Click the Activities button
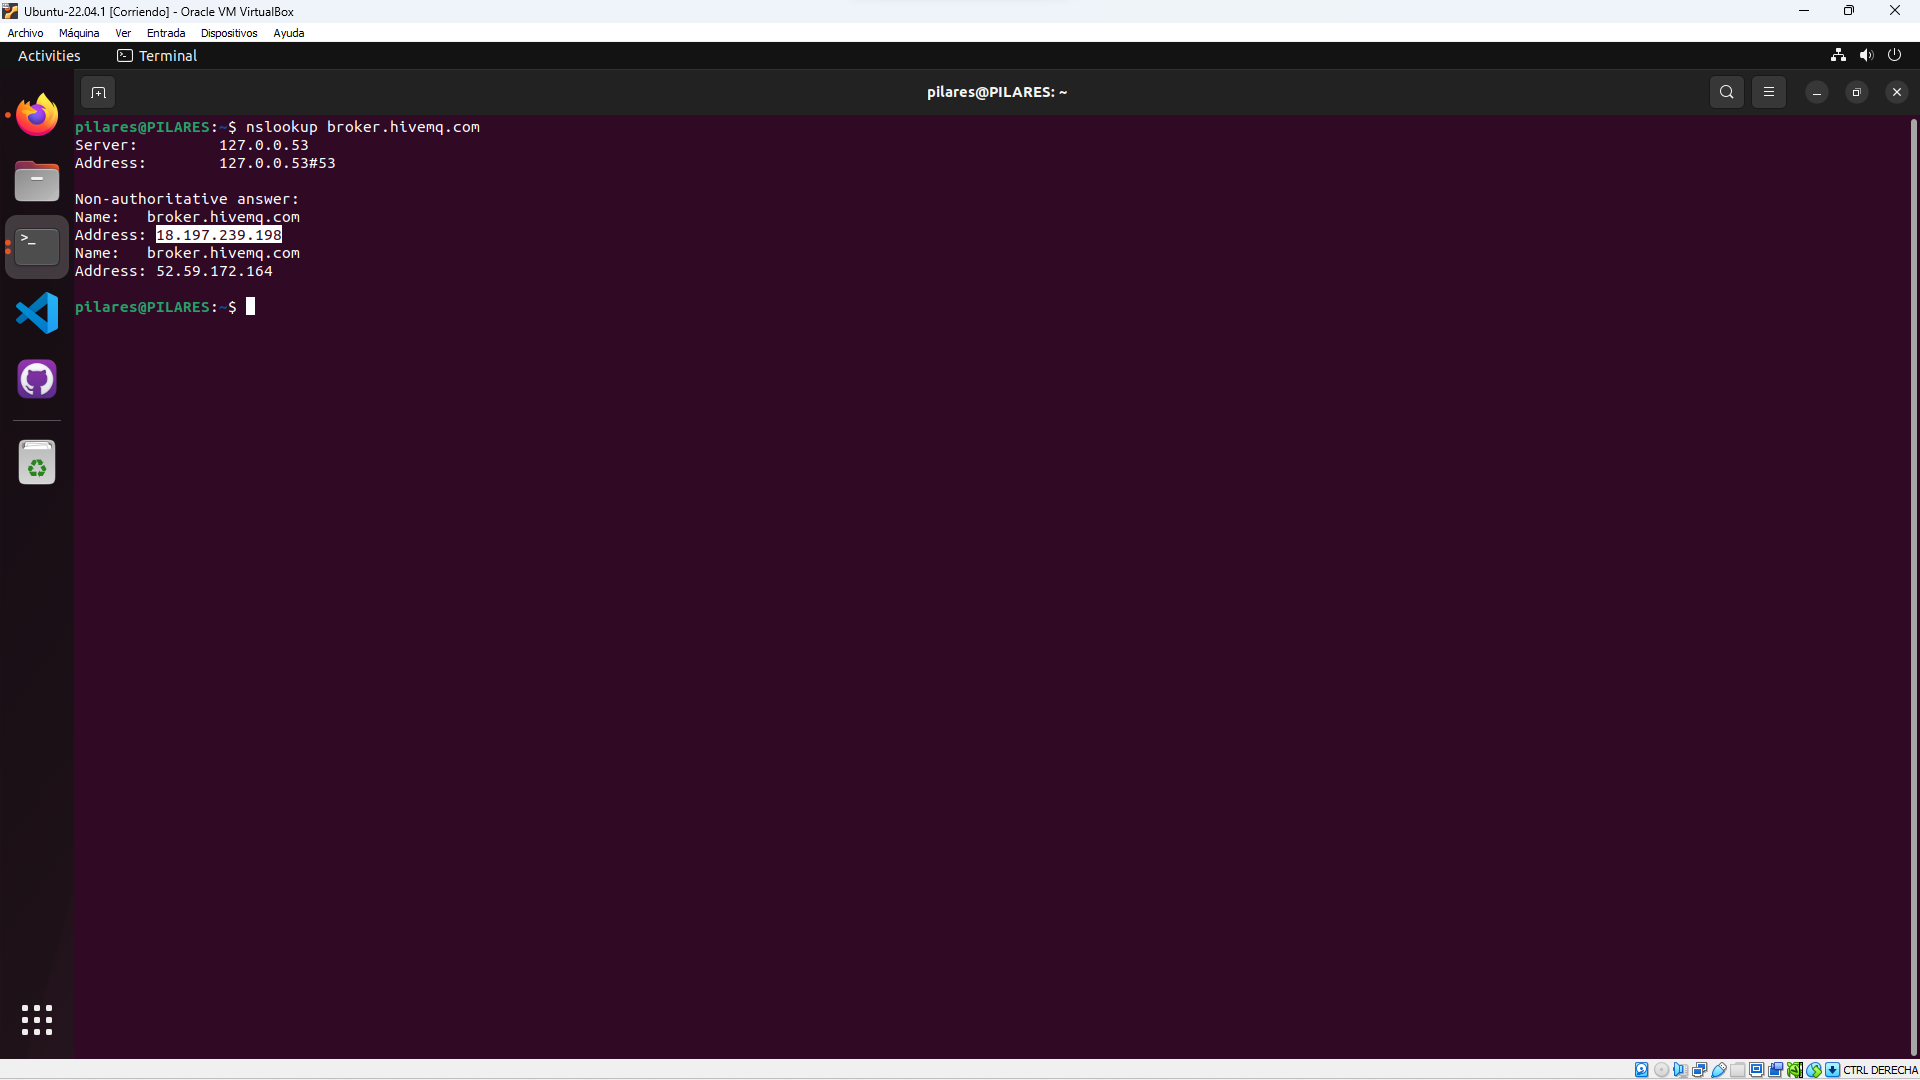The width and height of the screenshot is (1920, 1080). (48, 55)
